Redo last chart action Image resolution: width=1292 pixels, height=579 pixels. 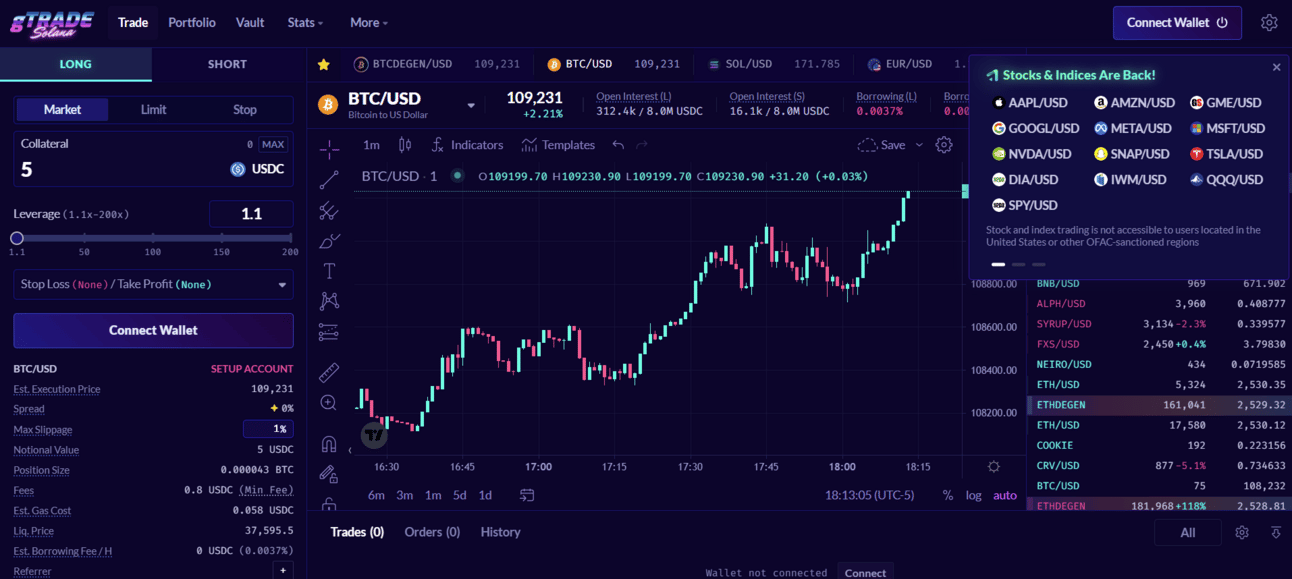tap(642, 145)
